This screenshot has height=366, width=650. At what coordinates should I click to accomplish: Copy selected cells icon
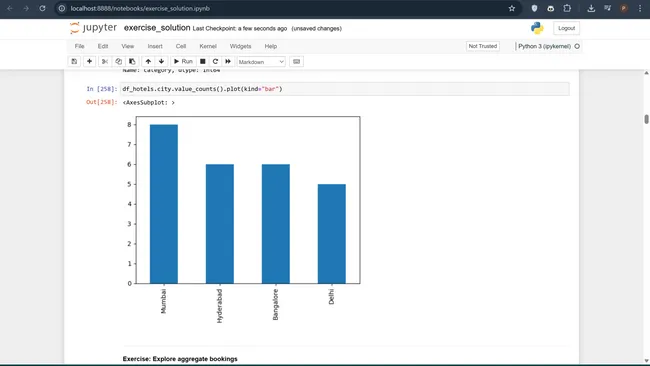coord(119,61)
